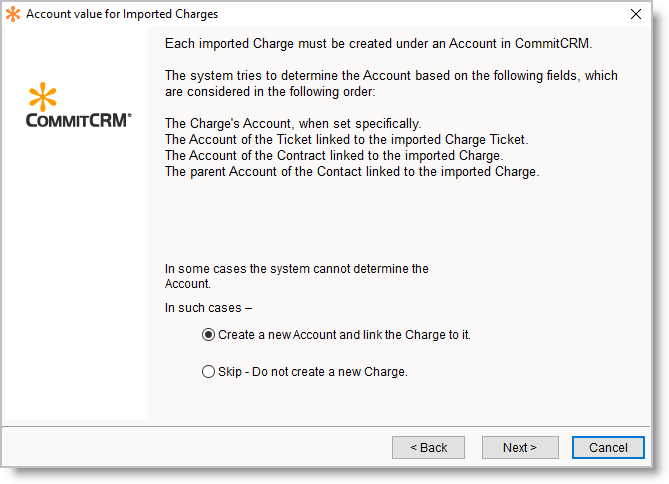The width and height of the screenshot is (669, 484).
Task: Click the CommitCRM logo wordmark
Action: point(78,120)
